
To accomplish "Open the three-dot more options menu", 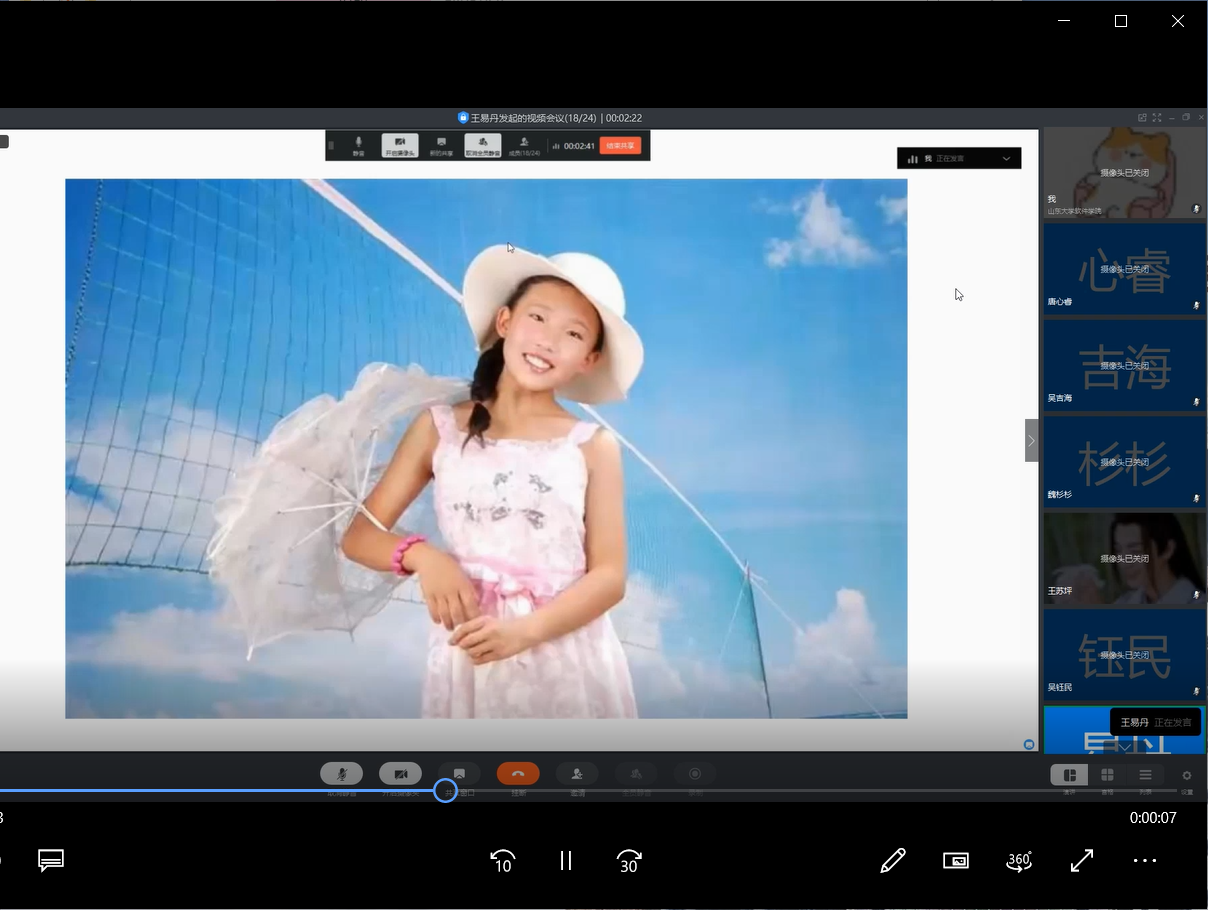I will [1145, 861].
